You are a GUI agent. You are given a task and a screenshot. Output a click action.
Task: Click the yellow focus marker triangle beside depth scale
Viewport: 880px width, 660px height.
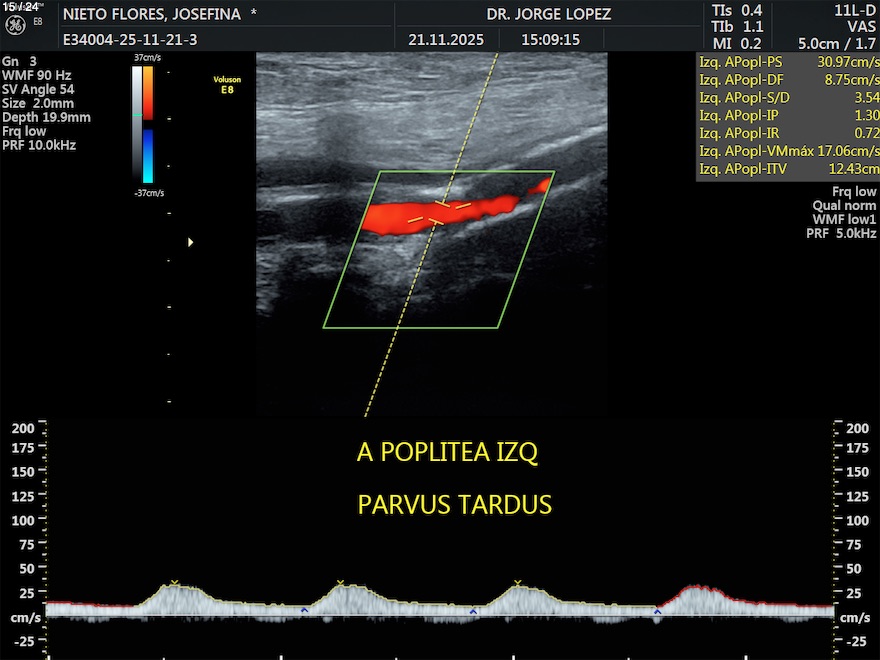191,242
